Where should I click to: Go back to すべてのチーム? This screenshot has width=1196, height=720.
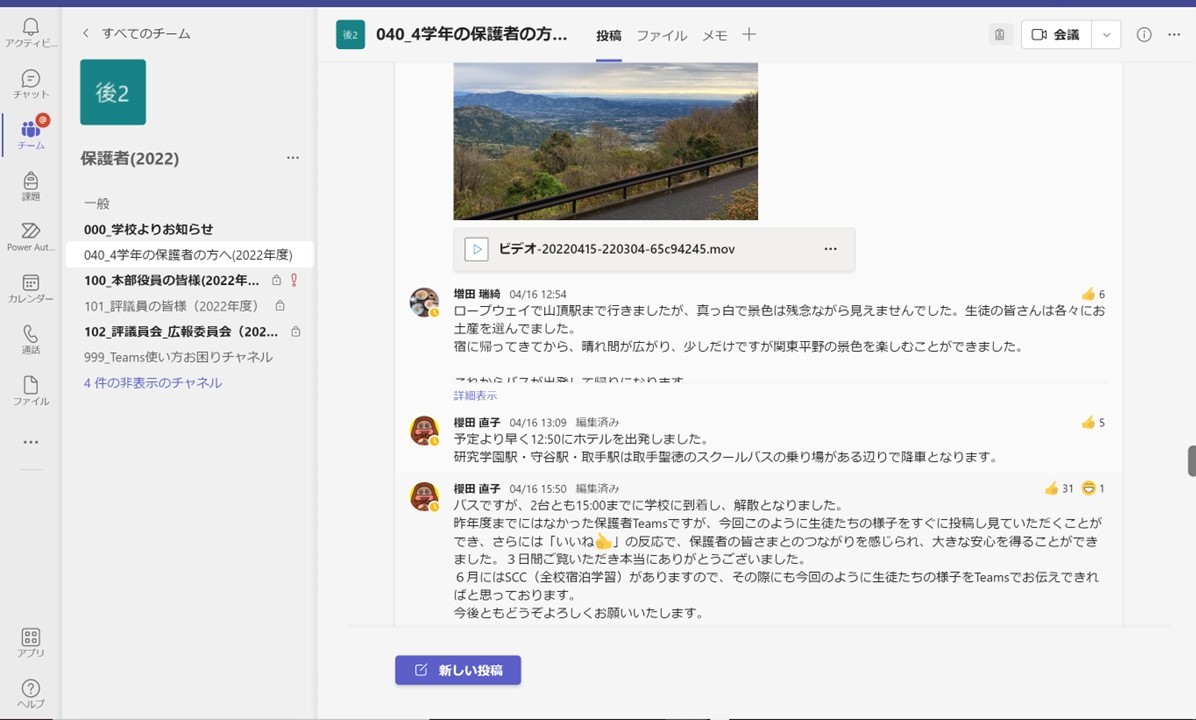point(137,34)
